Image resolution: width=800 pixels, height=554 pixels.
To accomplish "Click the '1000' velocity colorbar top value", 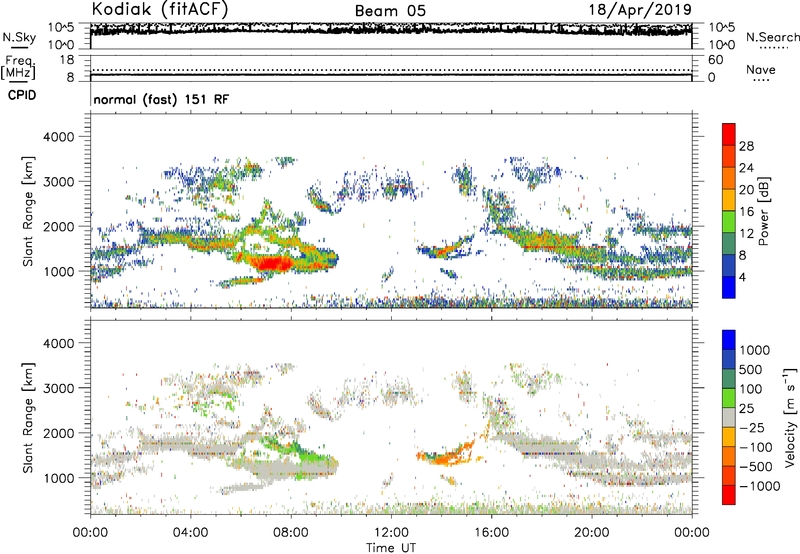I will [x=754, y=350].
